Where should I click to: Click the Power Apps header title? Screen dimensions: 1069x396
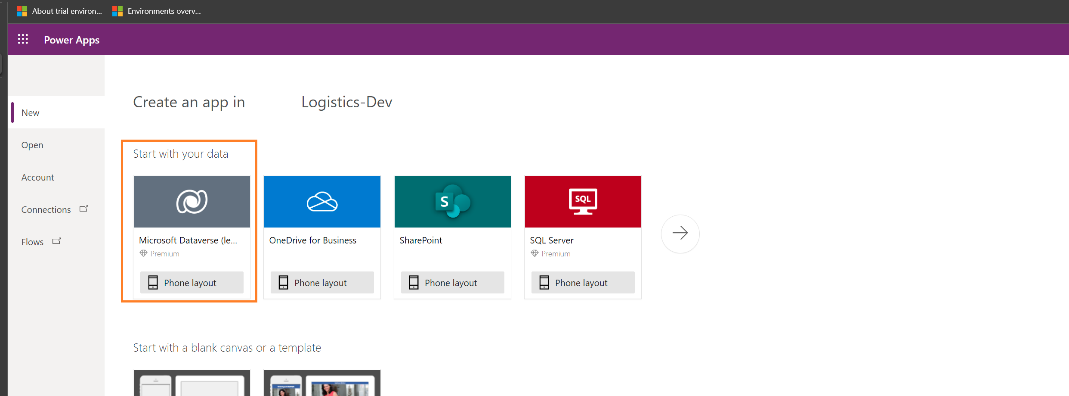72,40
